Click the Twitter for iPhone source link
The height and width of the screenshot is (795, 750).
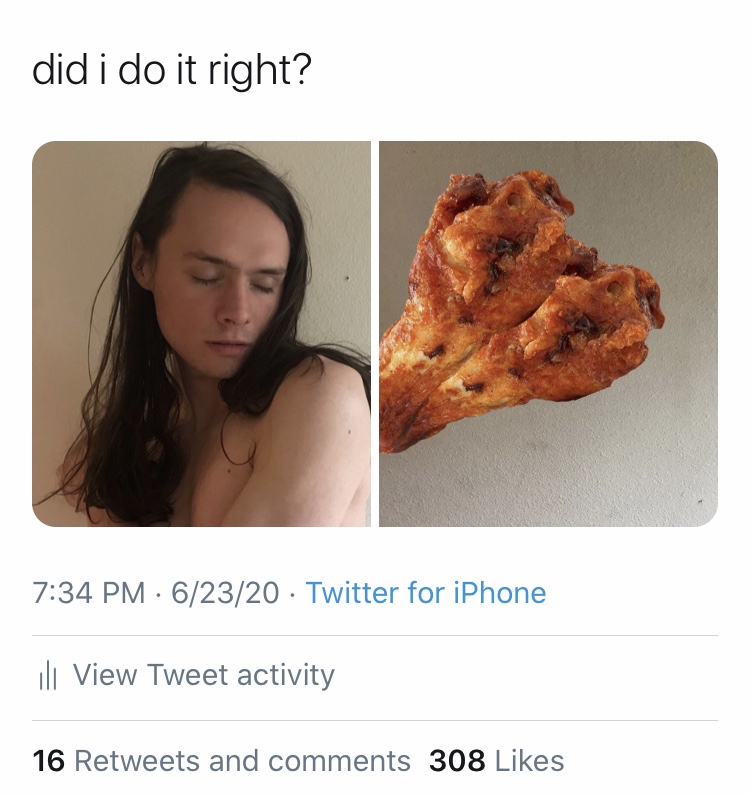click(426, 593)
